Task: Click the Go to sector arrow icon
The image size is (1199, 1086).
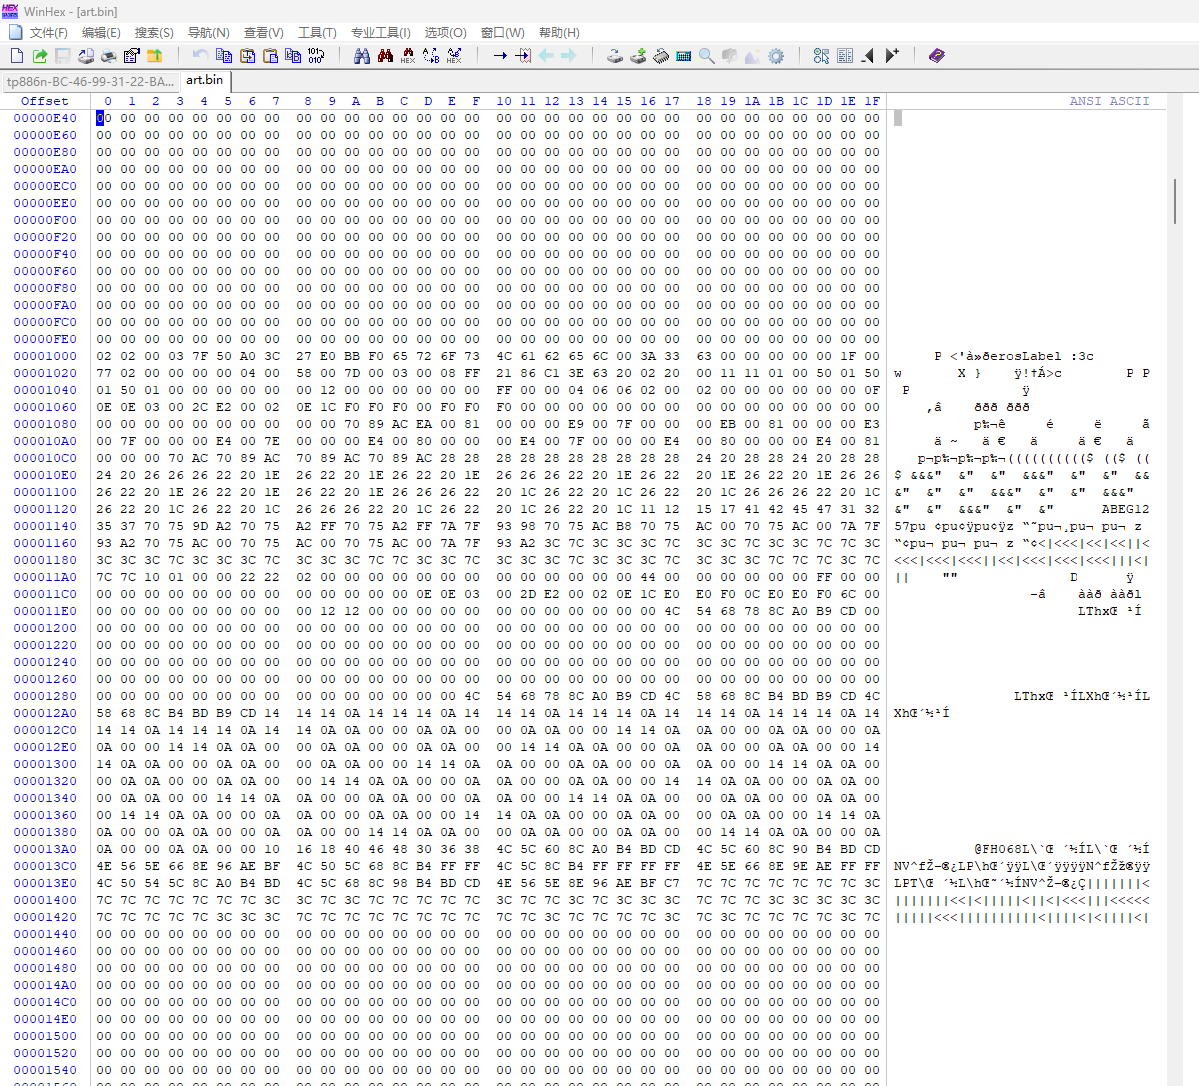Action: pos(523,56)
